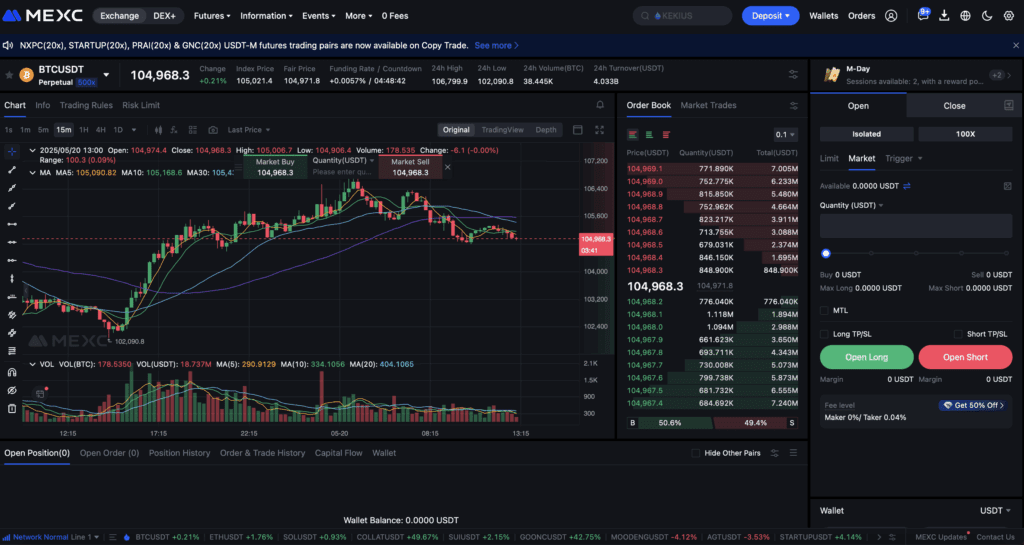Click the Deposit button
This screenshot has width=1024, height=545.
click(x=771, y=16)
